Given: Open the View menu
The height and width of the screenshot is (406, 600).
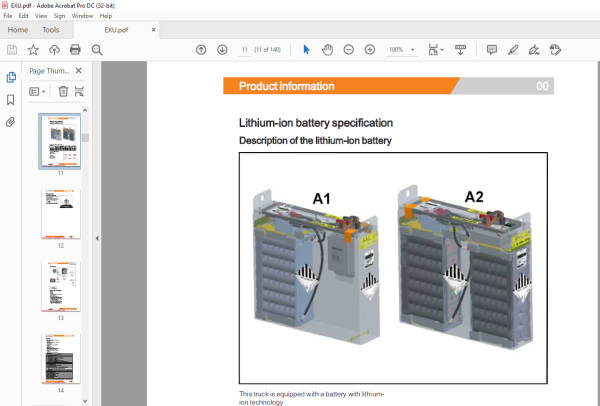Looking at the screenshot, I should click(41, 16).
